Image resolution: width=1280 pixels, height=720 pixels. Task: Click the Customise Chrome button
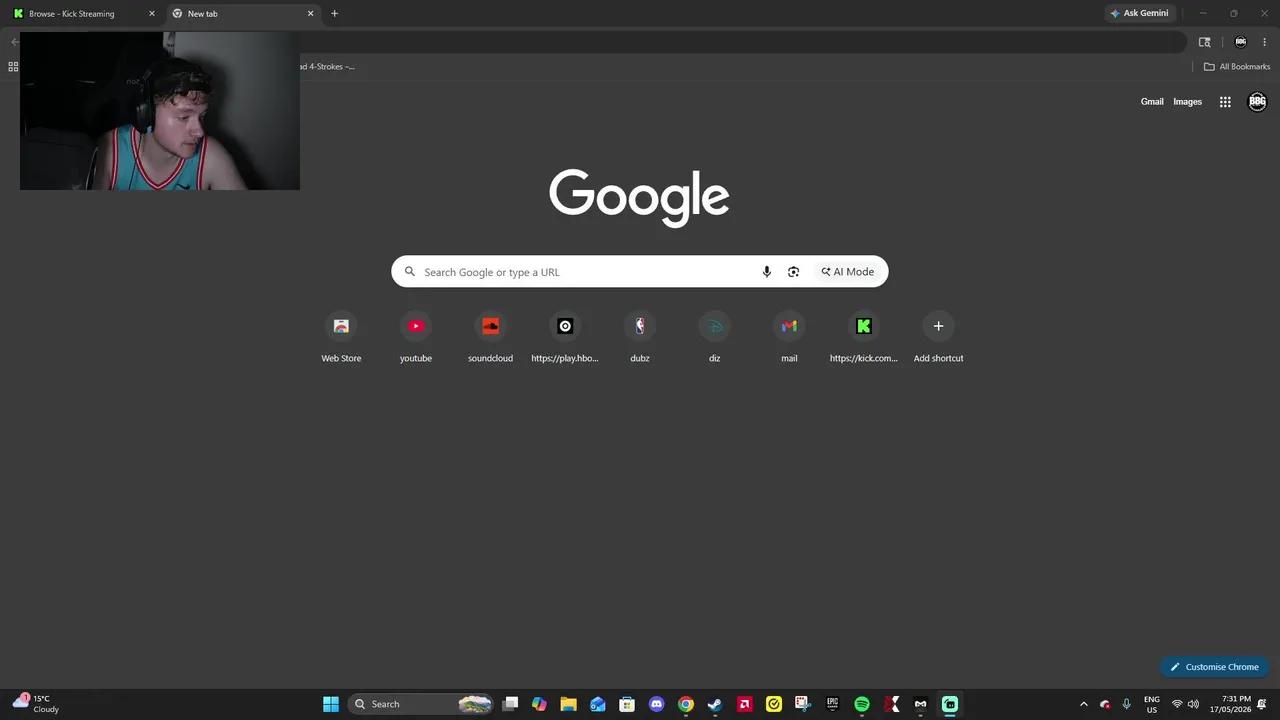1214,667
